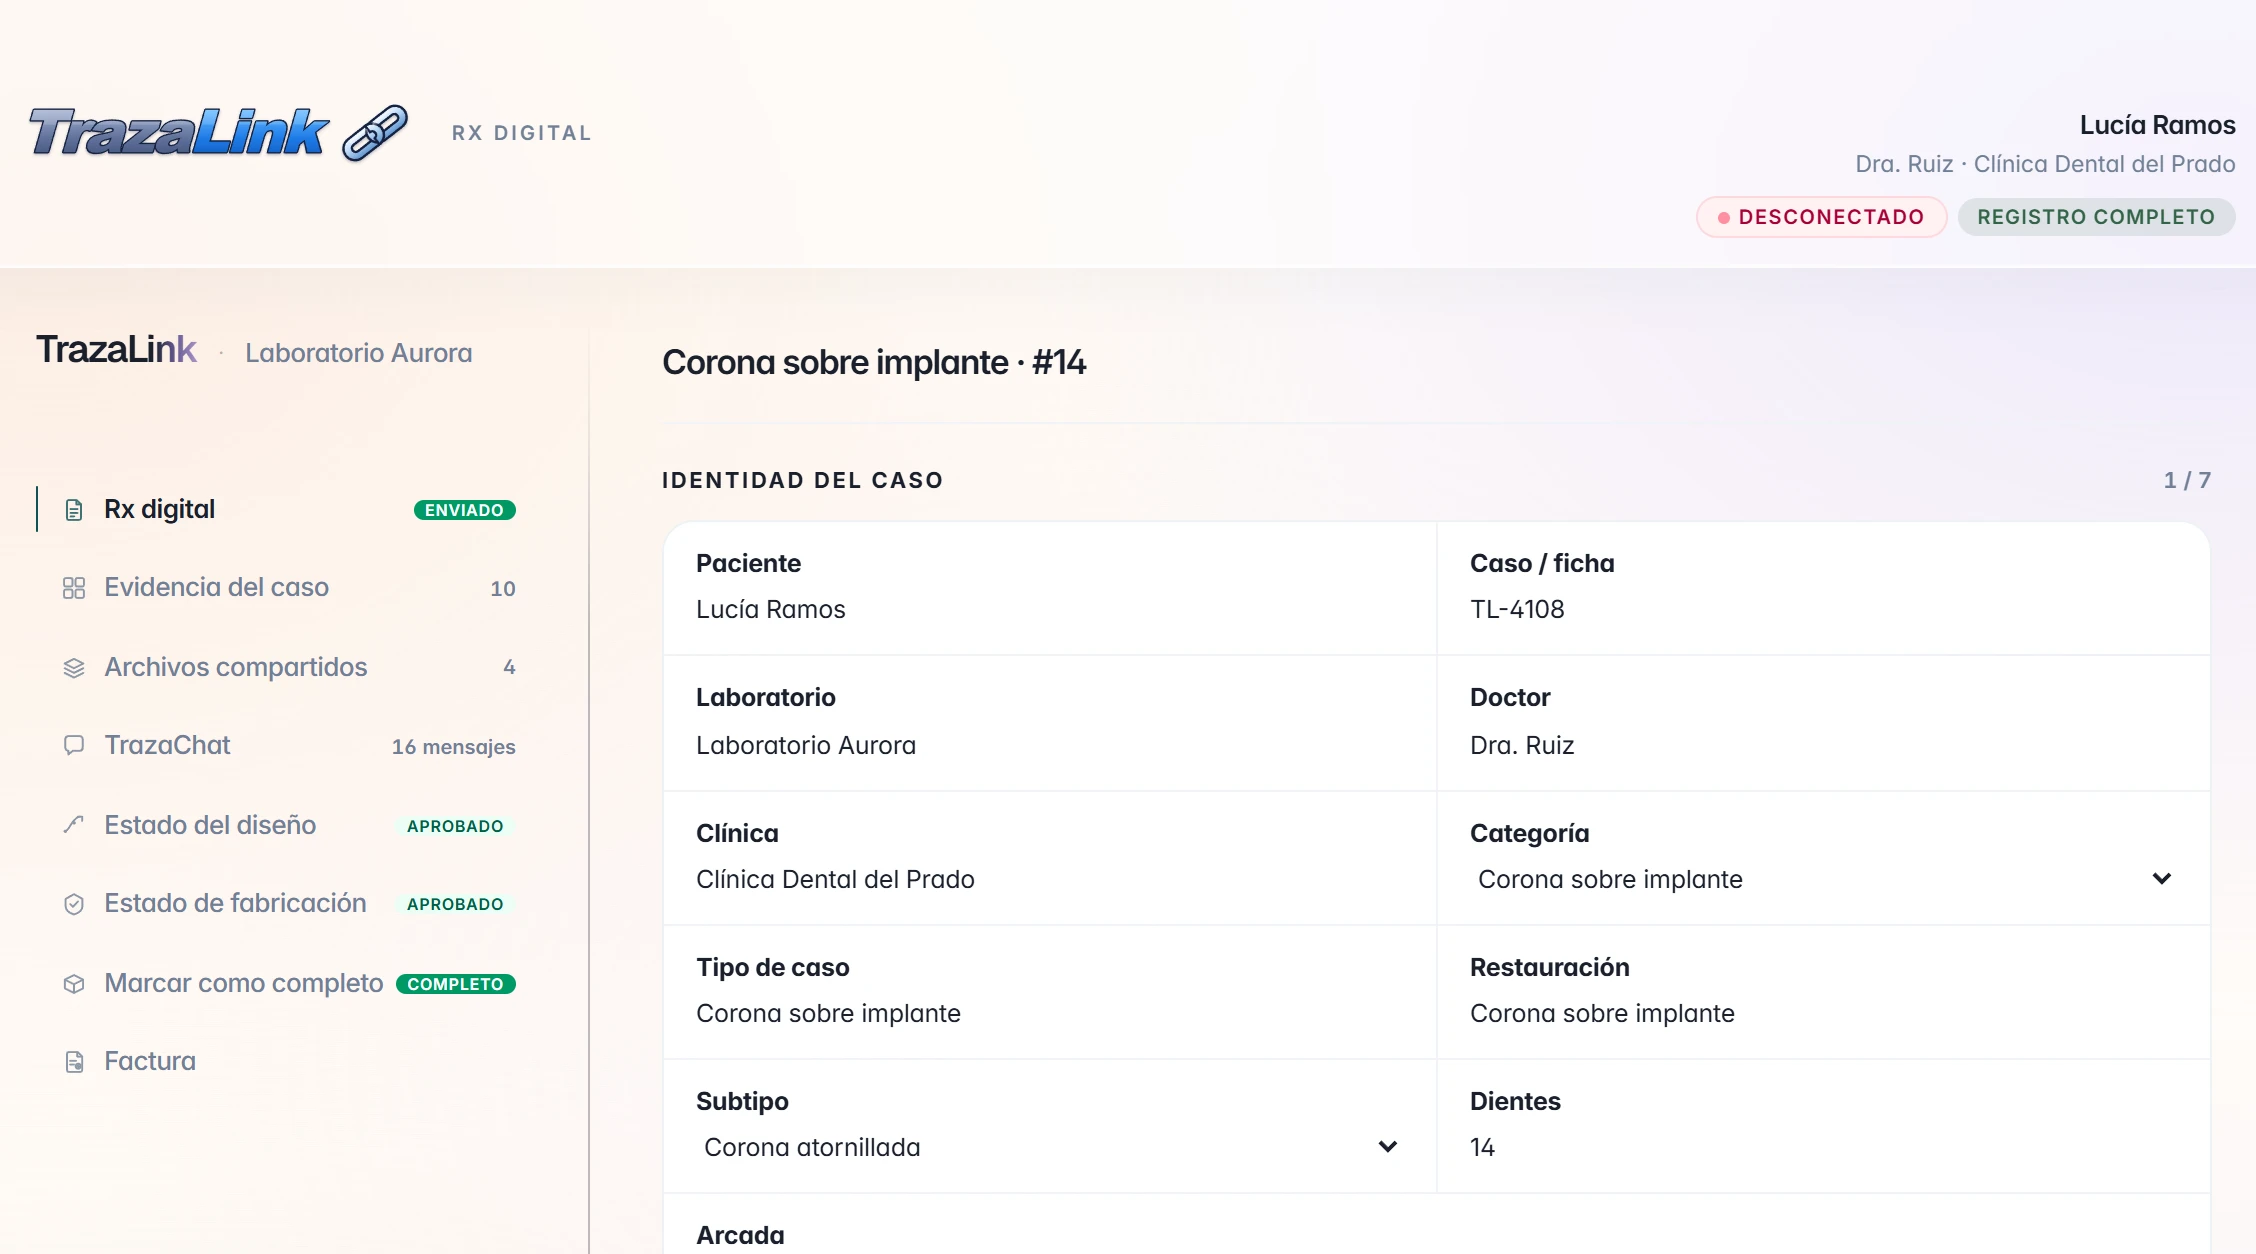
Task: Click the COMPLETO badge
Action: [455, 984]
